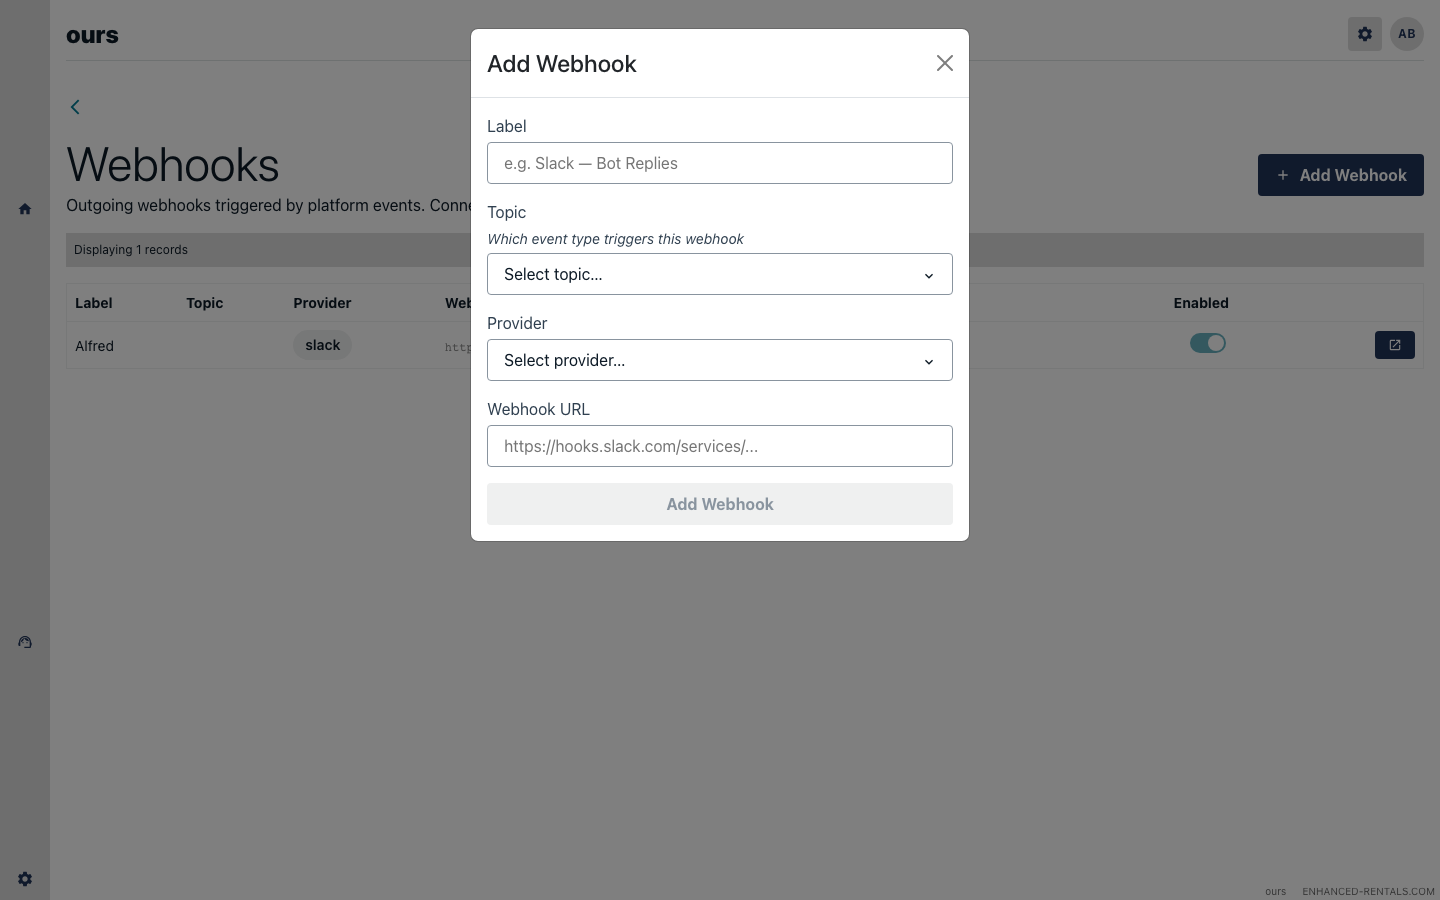Screen dimensions: 1440x900
Task: Go back using the left chevron arrow
Action: click(75, 107)
